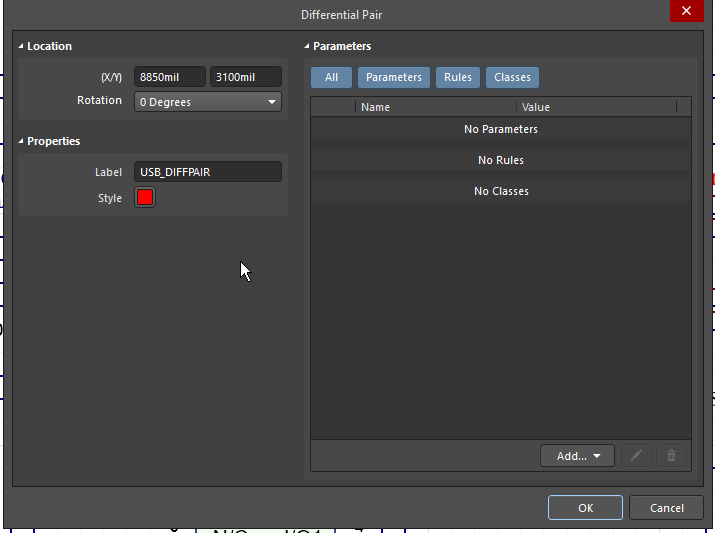Screen dimensions: 715x533
Task: Click the pencil edit icon
Action: click(x=636, y=455)
